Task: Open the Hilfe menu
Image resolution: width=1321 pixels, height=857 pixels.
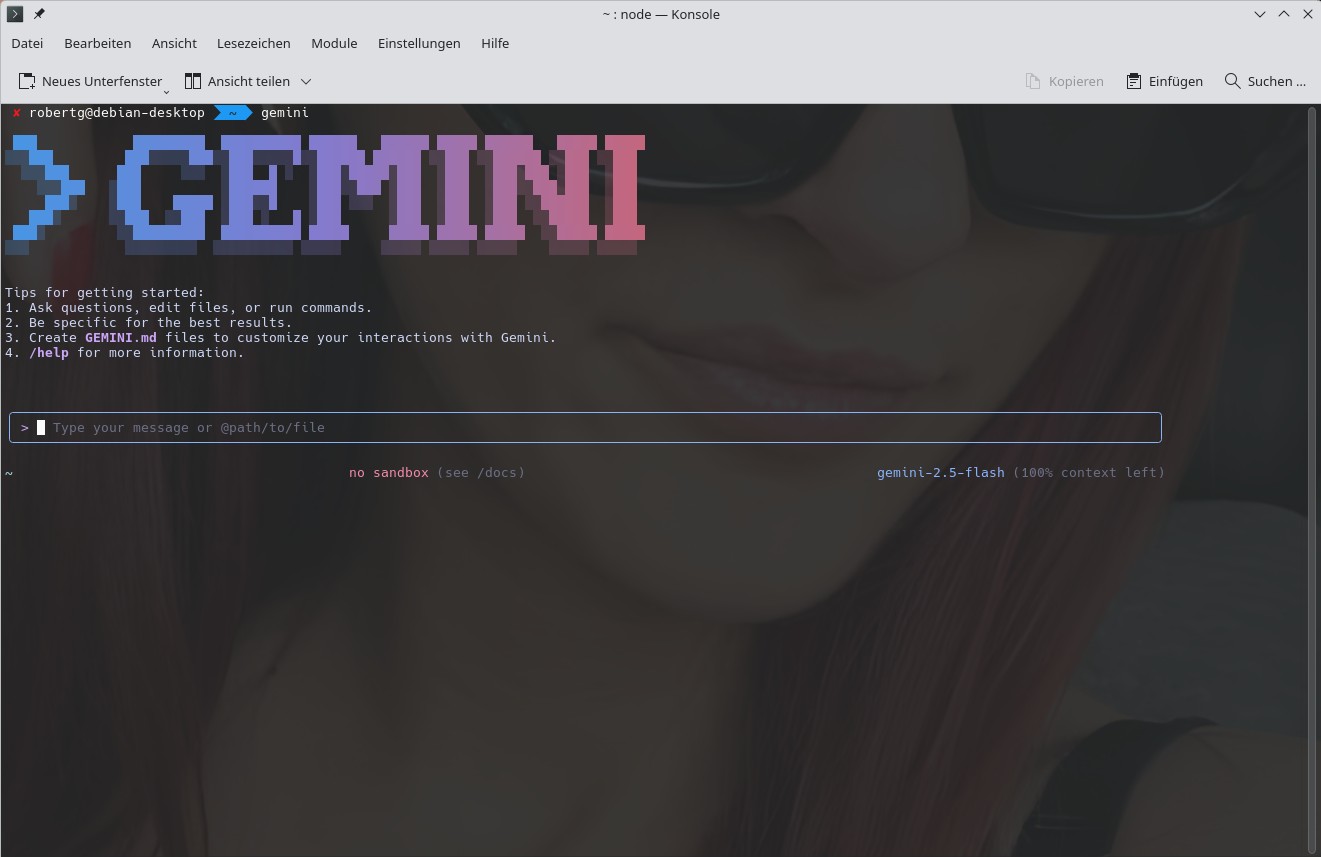Action: coord(495,43)
